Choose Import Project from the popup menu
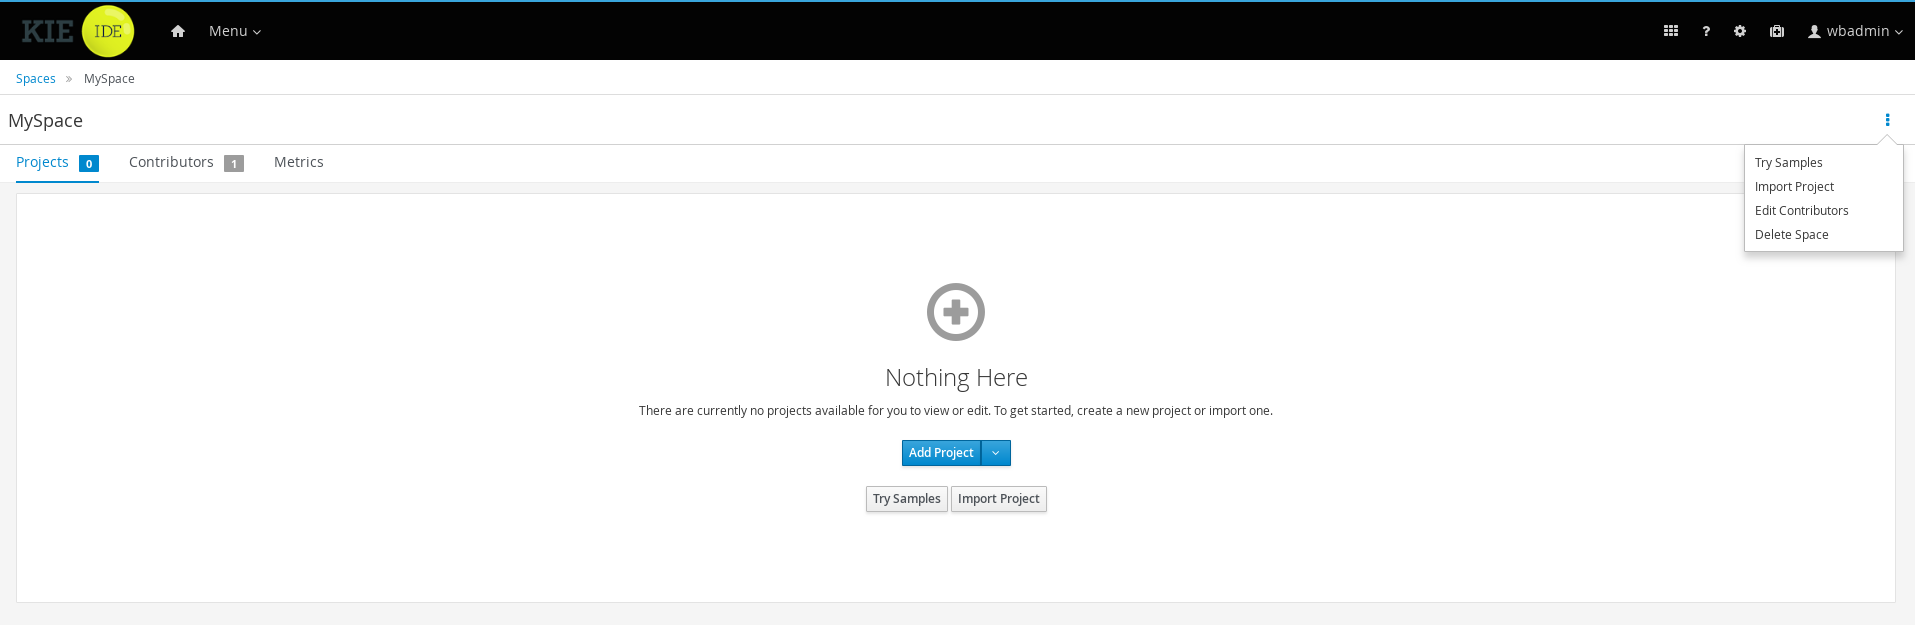 tap(1794, 187)
